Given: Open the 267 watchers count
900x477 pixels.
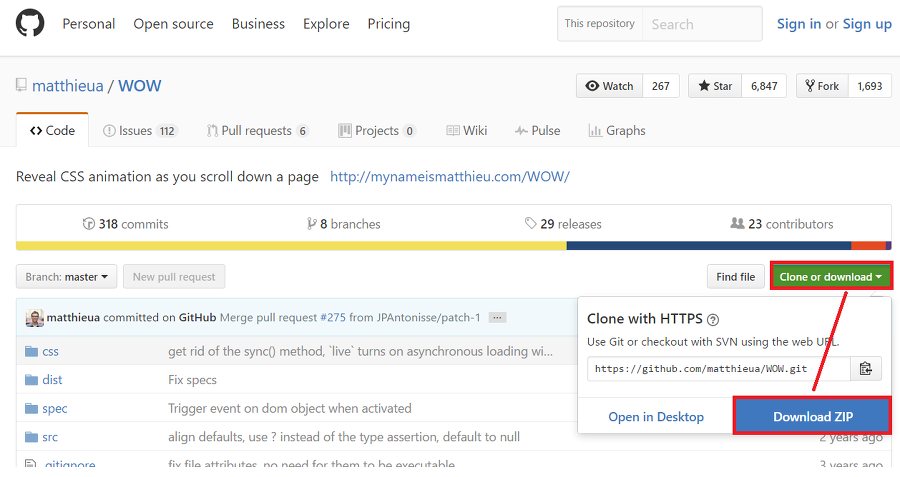Looking at the screenshot, I should pyautogui.click(x=661, y=86).
